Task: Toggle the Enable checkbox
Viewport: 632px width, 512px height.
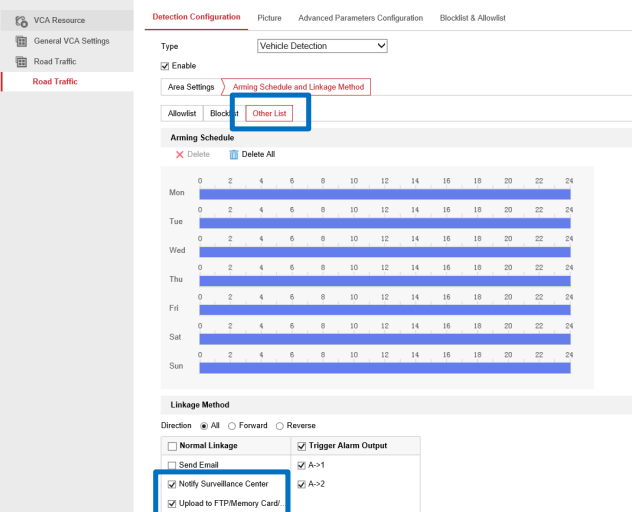Action: pos(166,66)
